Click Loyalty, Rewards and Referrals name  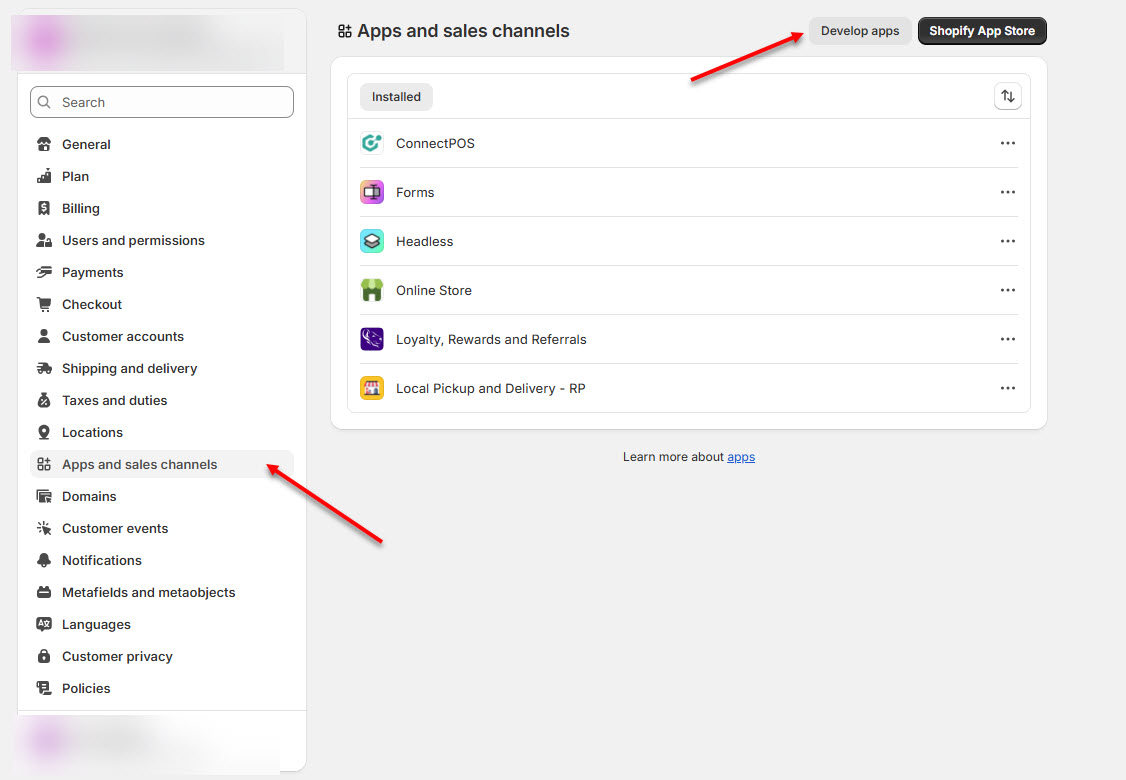coord(491,340)
